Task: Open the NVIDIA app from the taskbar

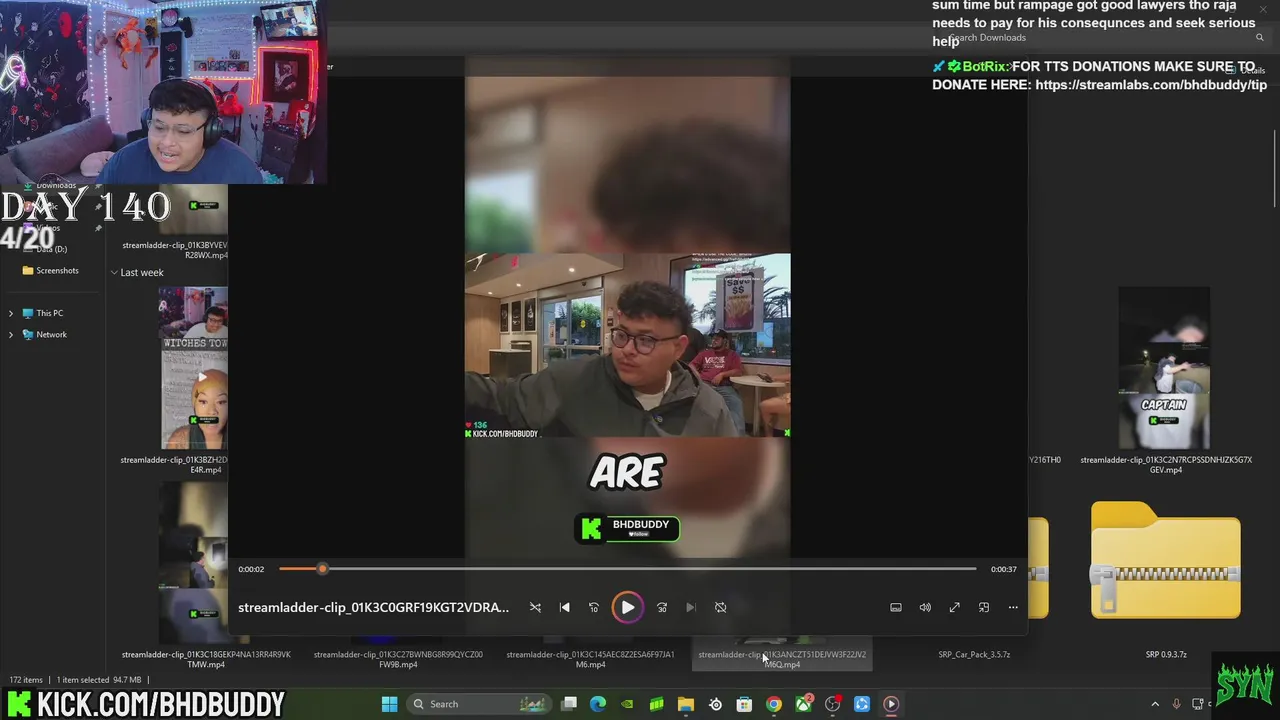Action: 627,704
